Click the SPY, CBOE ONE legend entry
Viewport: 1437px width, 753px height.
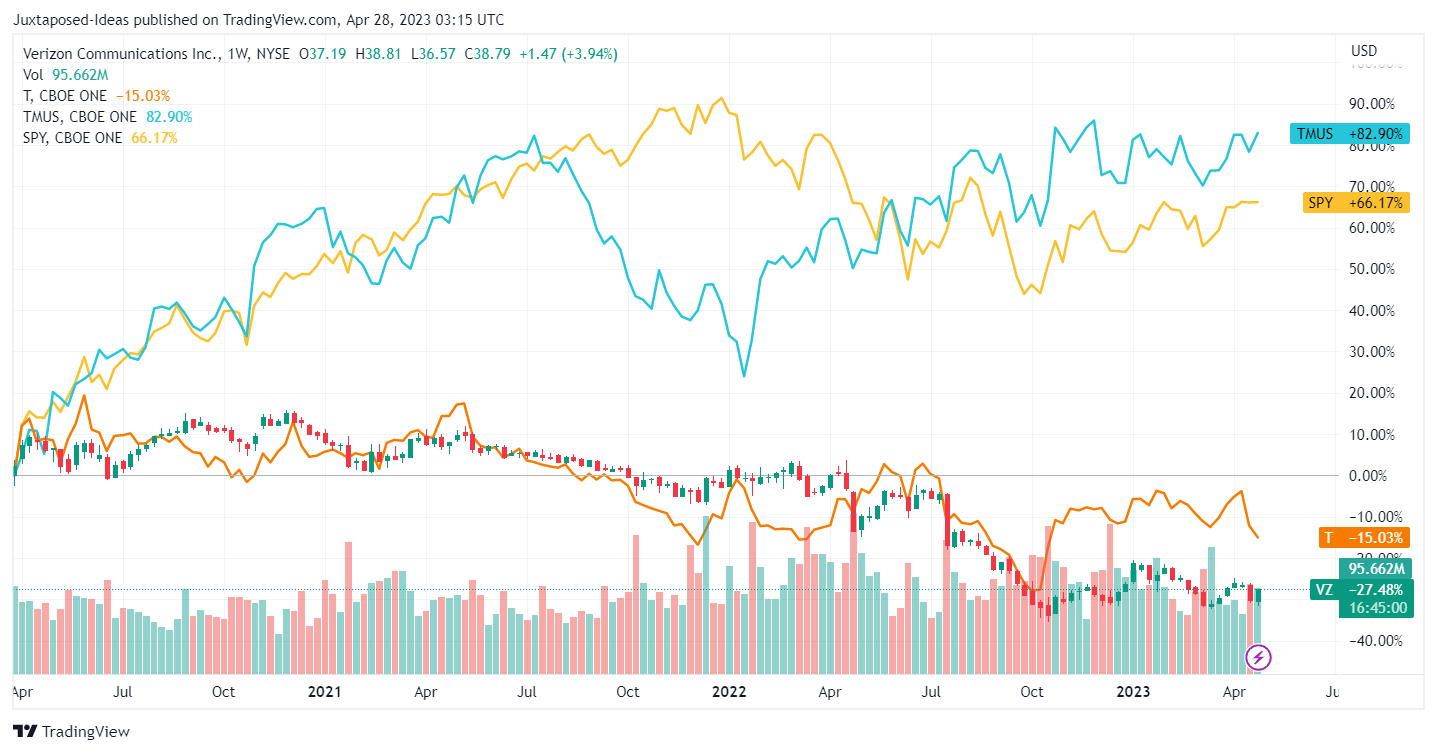tap(100, 138)
